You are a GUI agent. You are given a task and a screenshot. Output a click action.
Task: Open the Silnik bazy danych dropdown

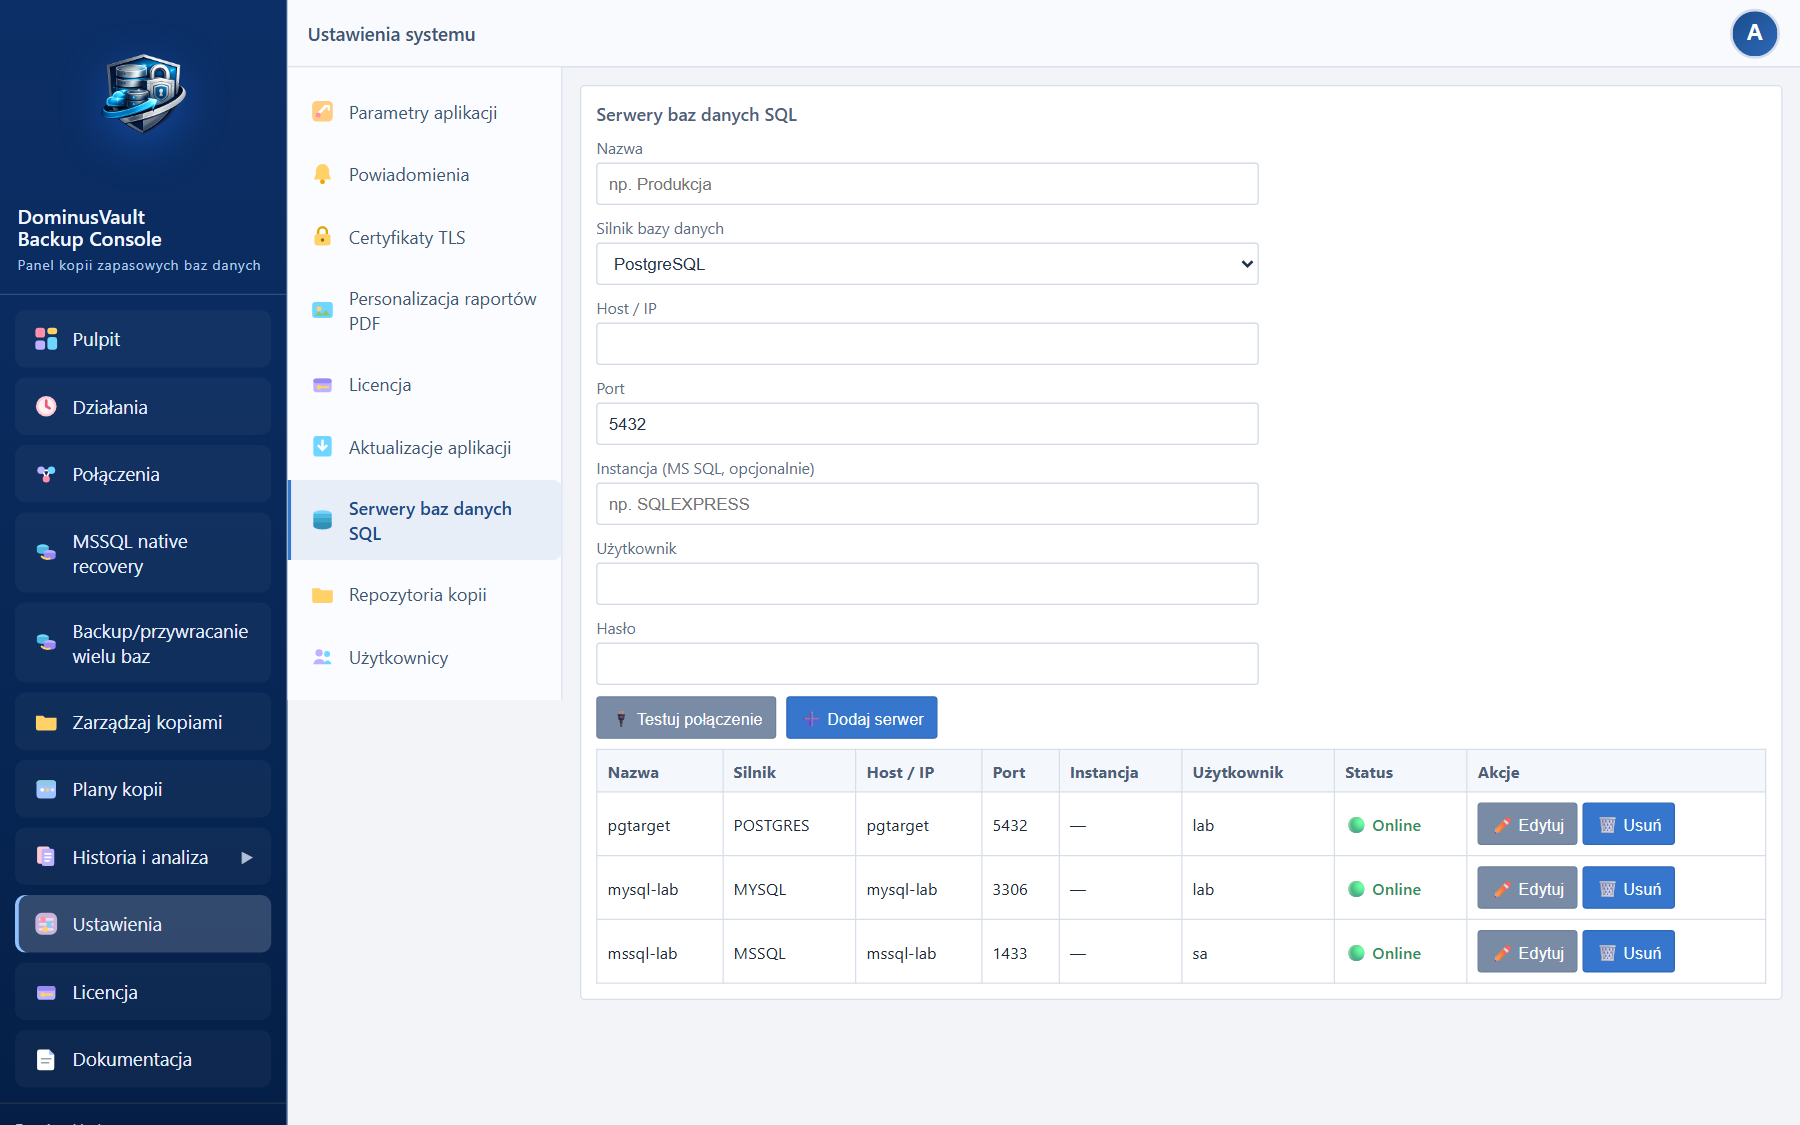[927, 264]
